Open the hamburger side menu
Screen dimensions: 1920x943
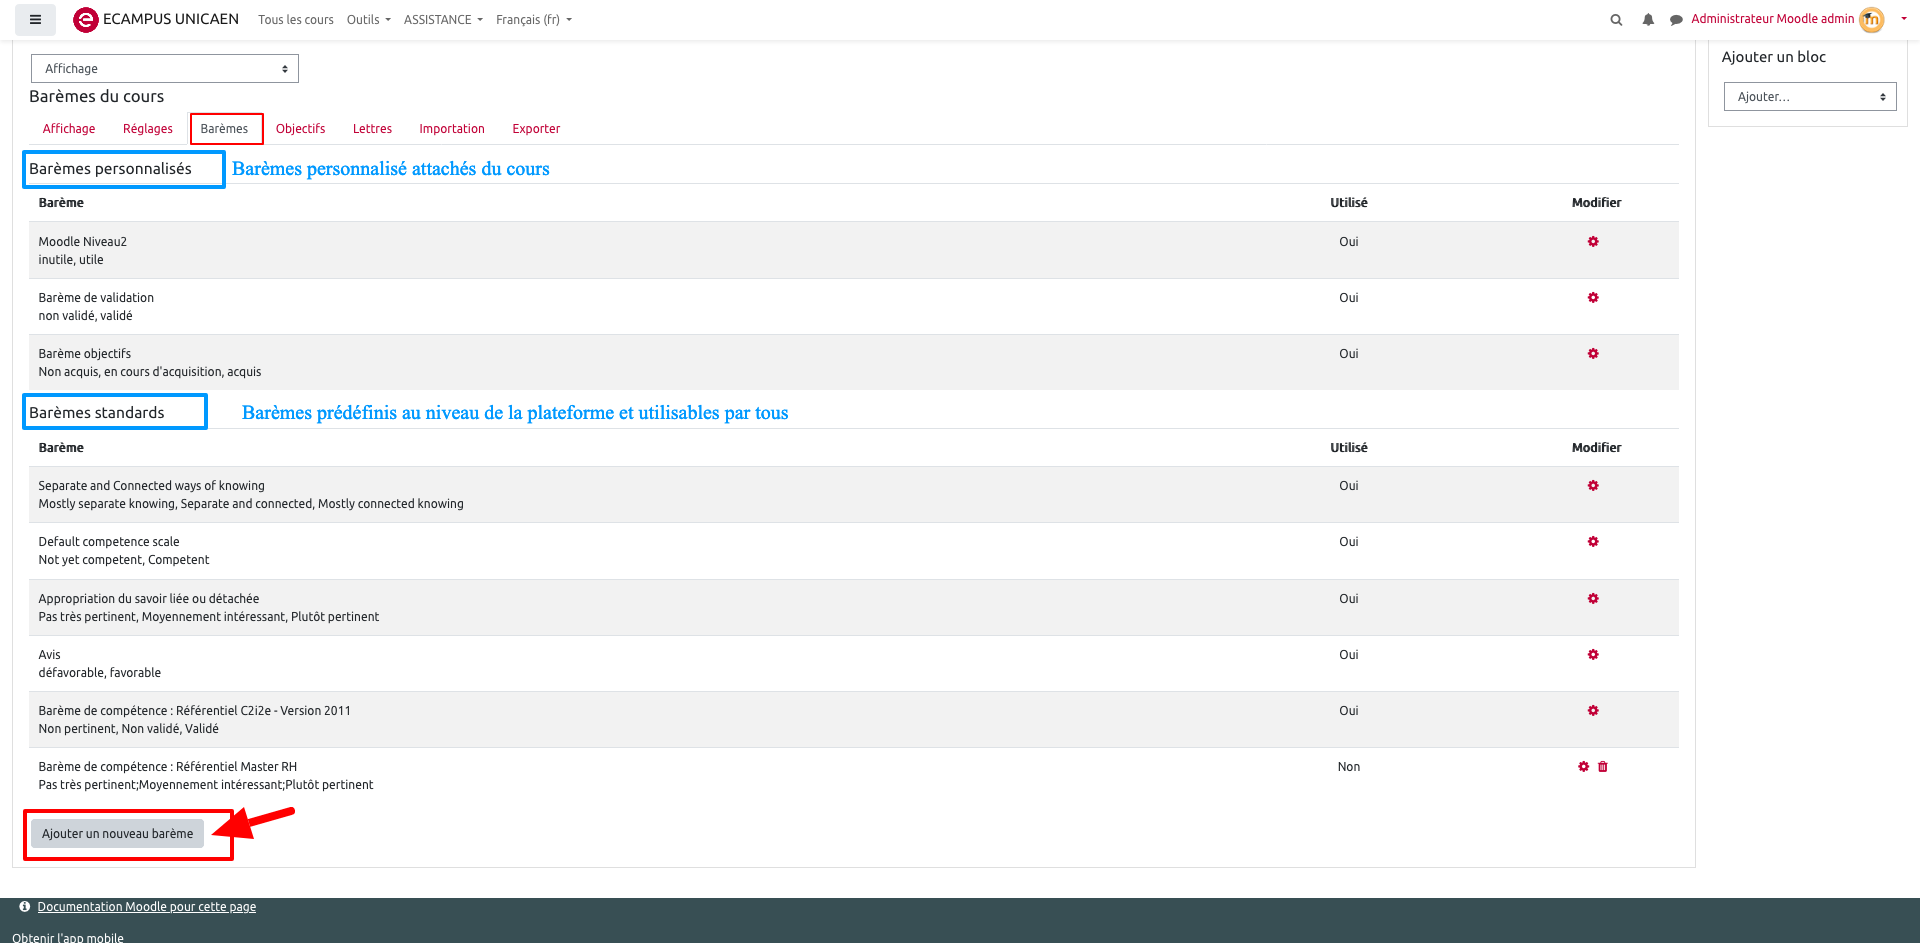[35, 20]
